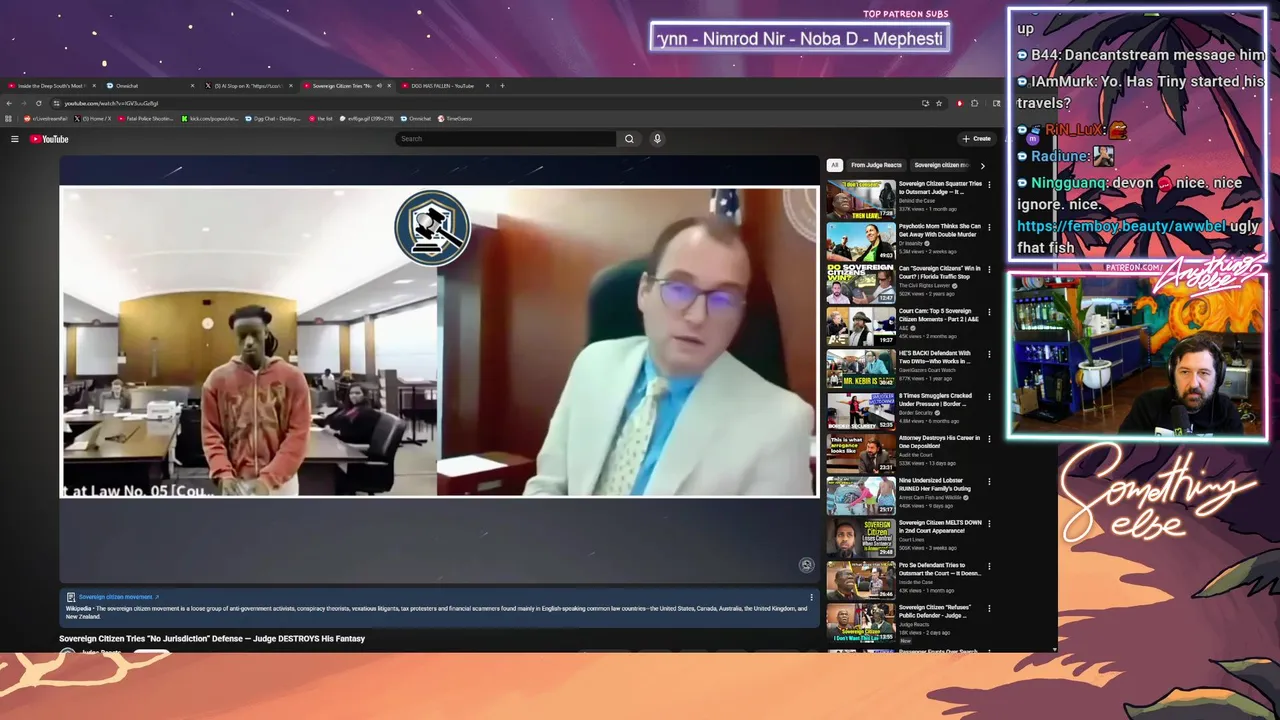Image resolution: width=1280 pixels, height=720 pixels.
Task: Open more options for Sovereign Citizen Squatter video
Action: coord(989,185)
